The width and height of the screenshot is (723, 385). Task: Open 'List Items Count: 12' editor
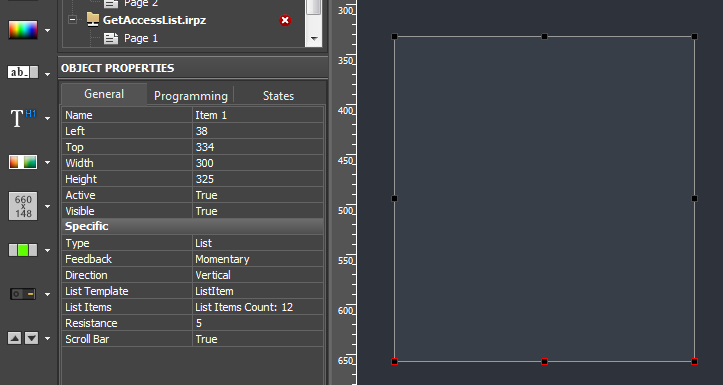coord(258,307)
